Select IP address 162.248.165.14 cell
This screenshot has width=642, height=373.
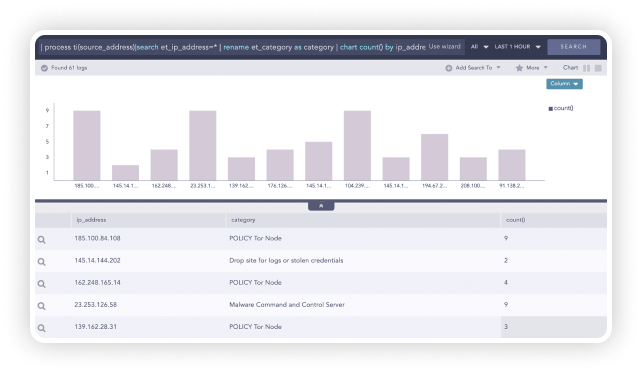(x=97, y=283)
